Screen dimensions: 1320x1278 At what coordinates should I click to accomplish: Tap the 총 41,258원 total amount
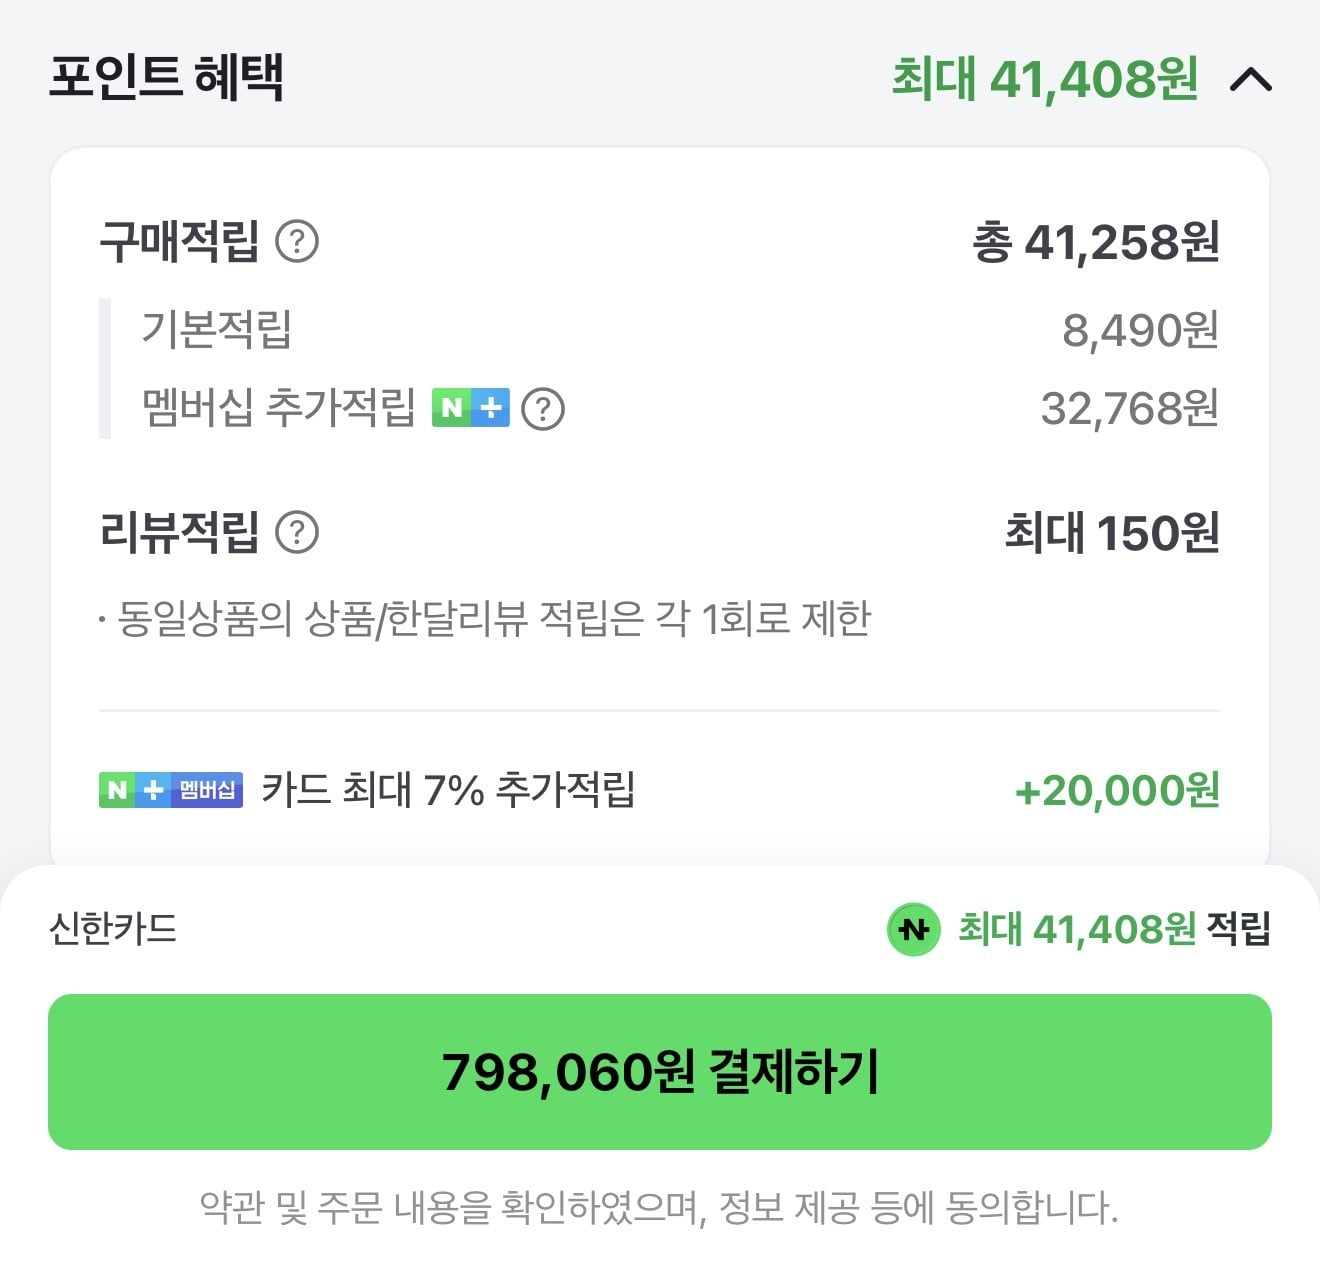[x=1096, y=243]
